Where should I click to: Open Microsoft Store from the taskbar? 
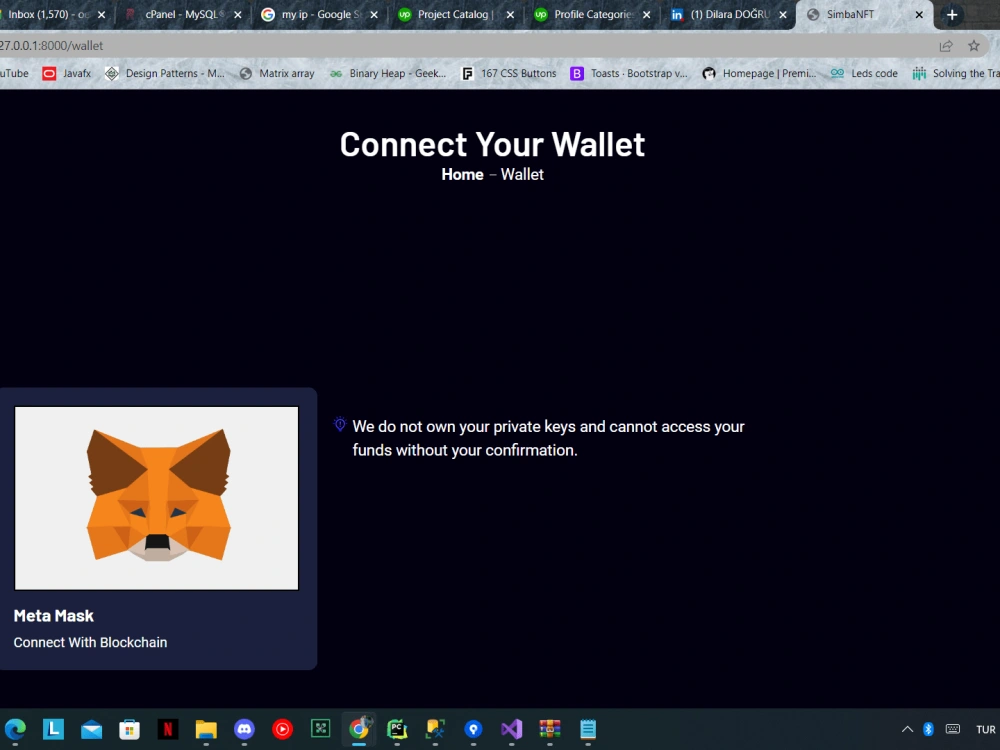click(129, 729)
